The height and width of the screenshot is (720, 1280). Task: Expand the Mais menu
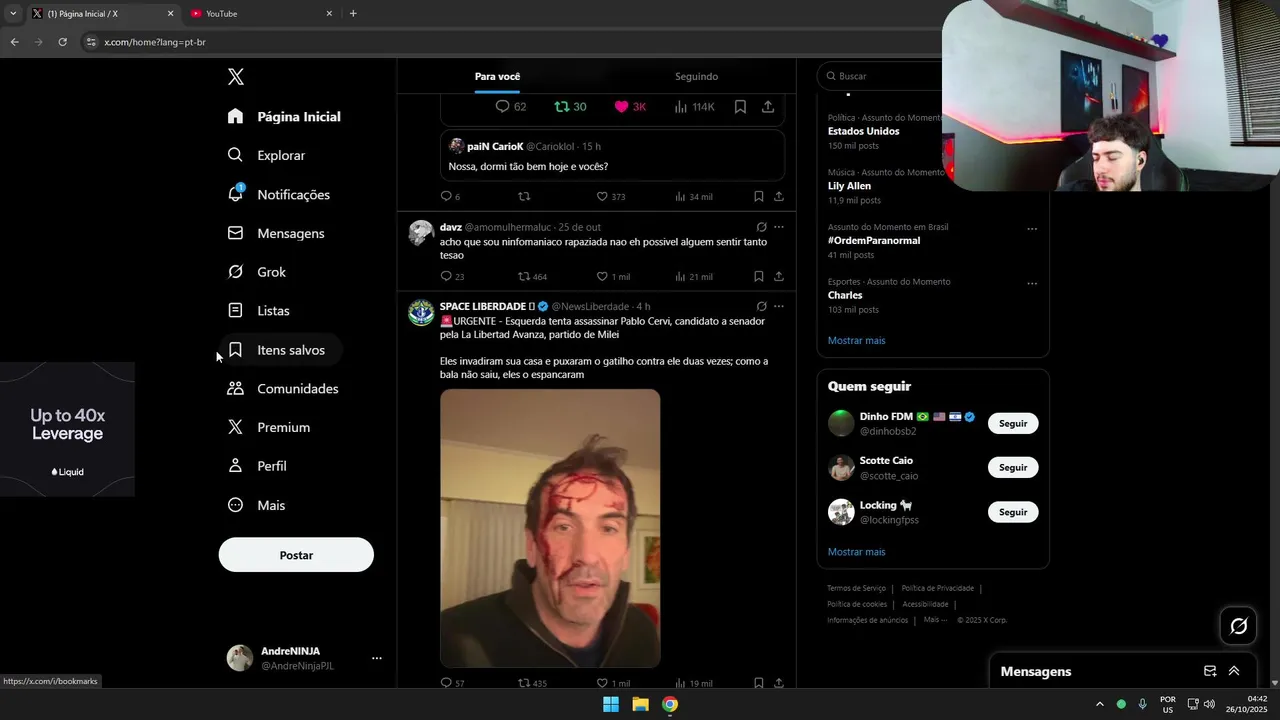[x=257, y=505]
